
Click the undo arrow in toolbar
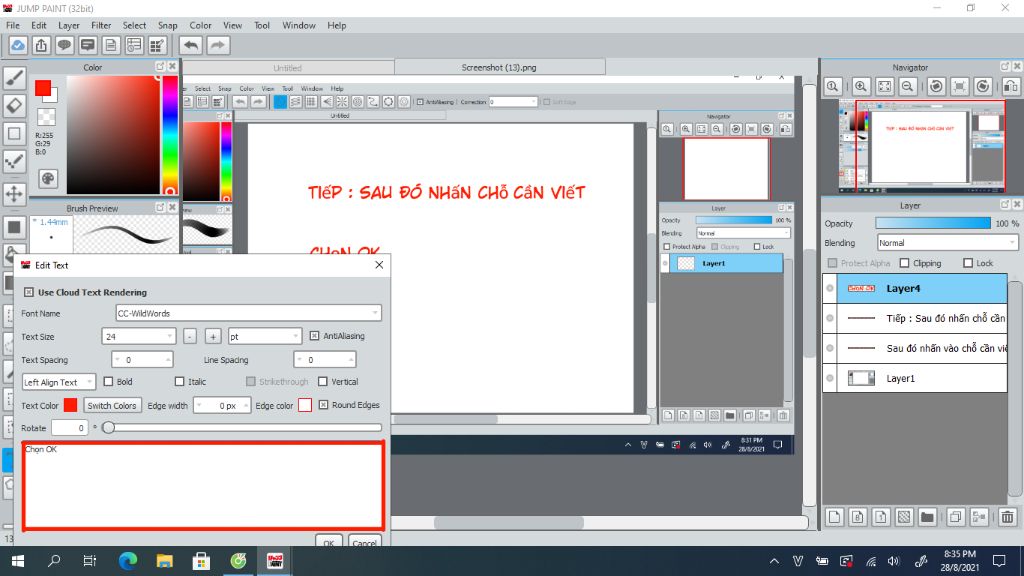coord(191,45)
